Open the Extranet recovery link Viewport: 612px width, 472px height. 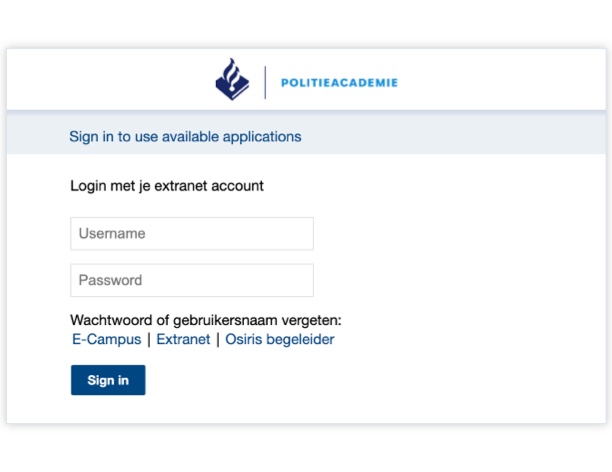[x=183, y=340]
